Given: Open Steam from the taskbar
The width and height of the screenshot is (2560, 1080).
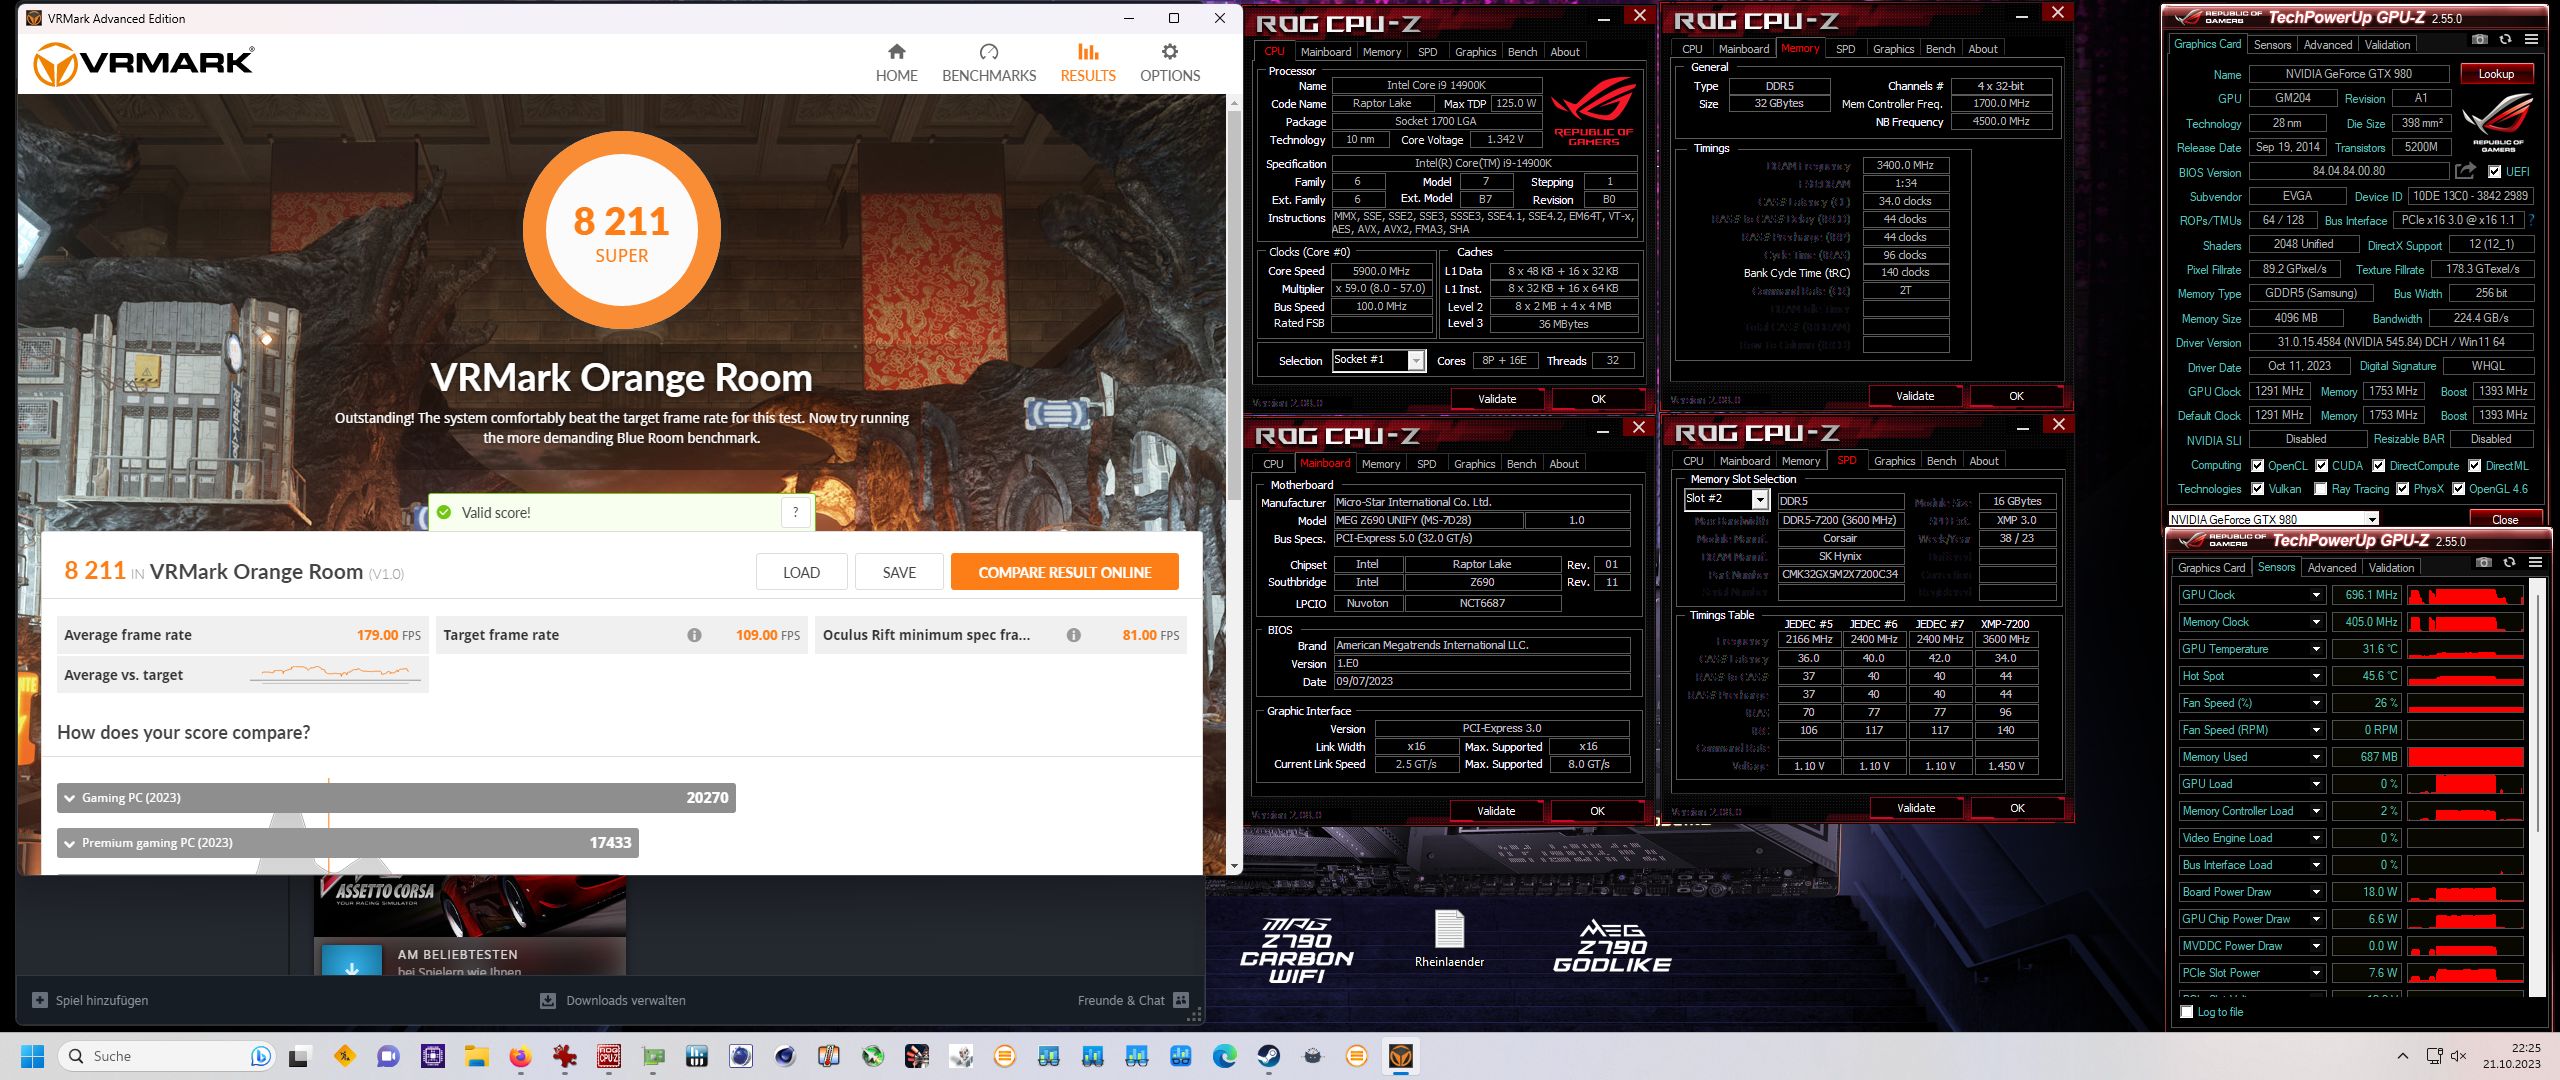Looking at the screenshot, I should tap(1269, 1056).
